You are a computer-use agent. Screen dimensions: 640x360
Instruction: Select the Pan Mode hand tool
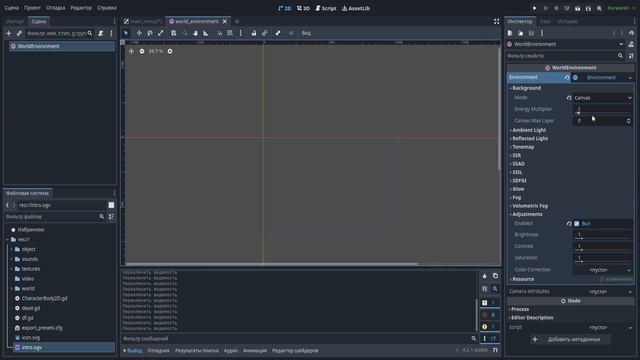coord(195,33)
